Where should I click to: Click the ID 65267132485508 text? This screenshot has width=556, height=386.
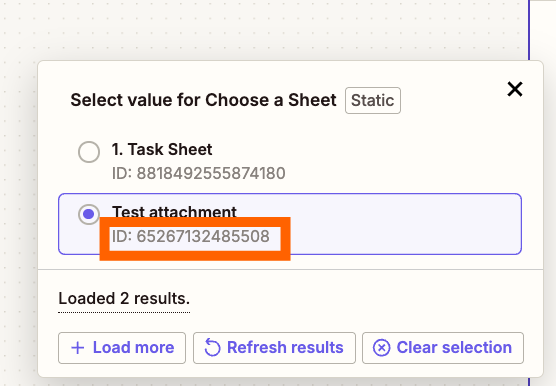(191, 236)
